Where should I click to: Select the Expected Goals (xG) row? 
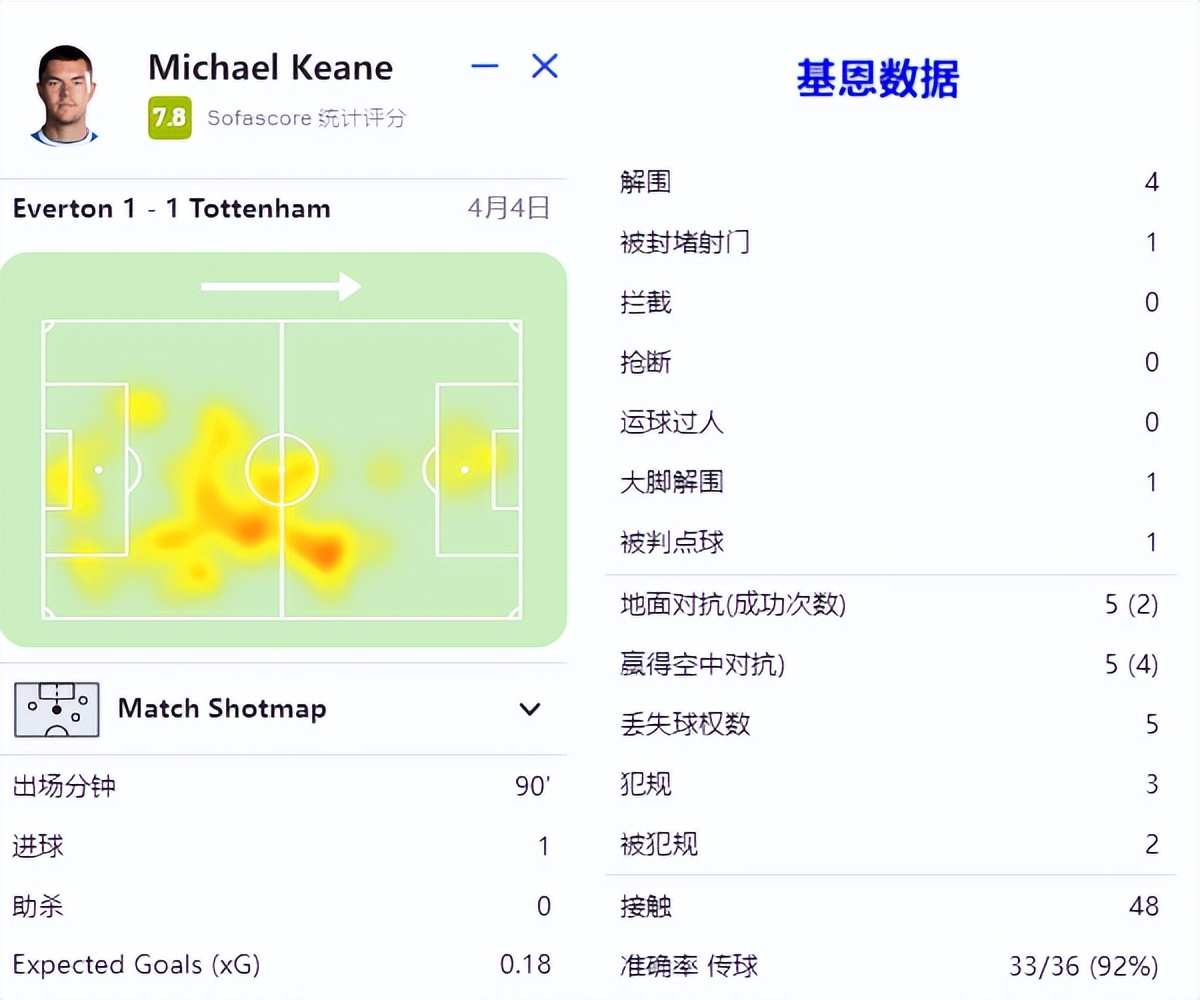click(282, 964)
